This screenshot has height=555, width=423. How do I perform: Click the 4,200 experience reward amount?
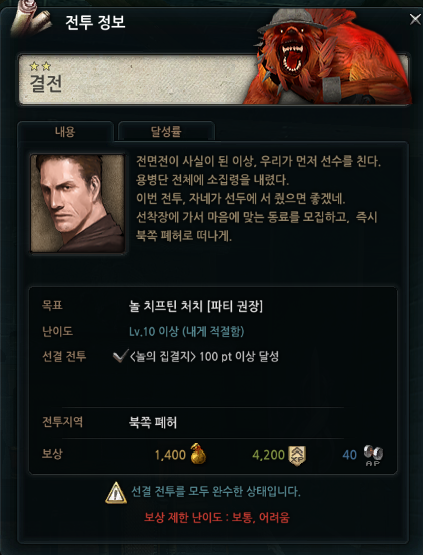coord(269,454)
